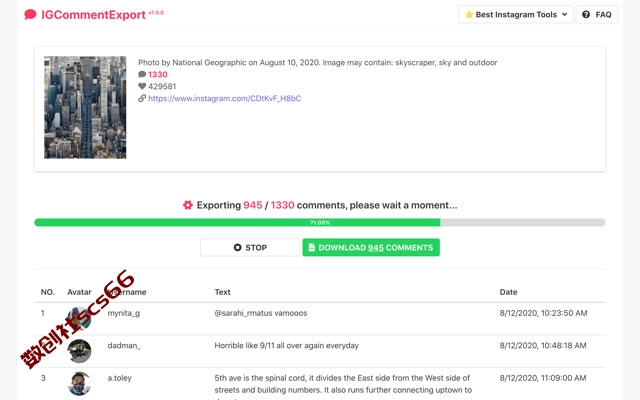
Task: Click the file icon in the download button
Action: (312, 247)
